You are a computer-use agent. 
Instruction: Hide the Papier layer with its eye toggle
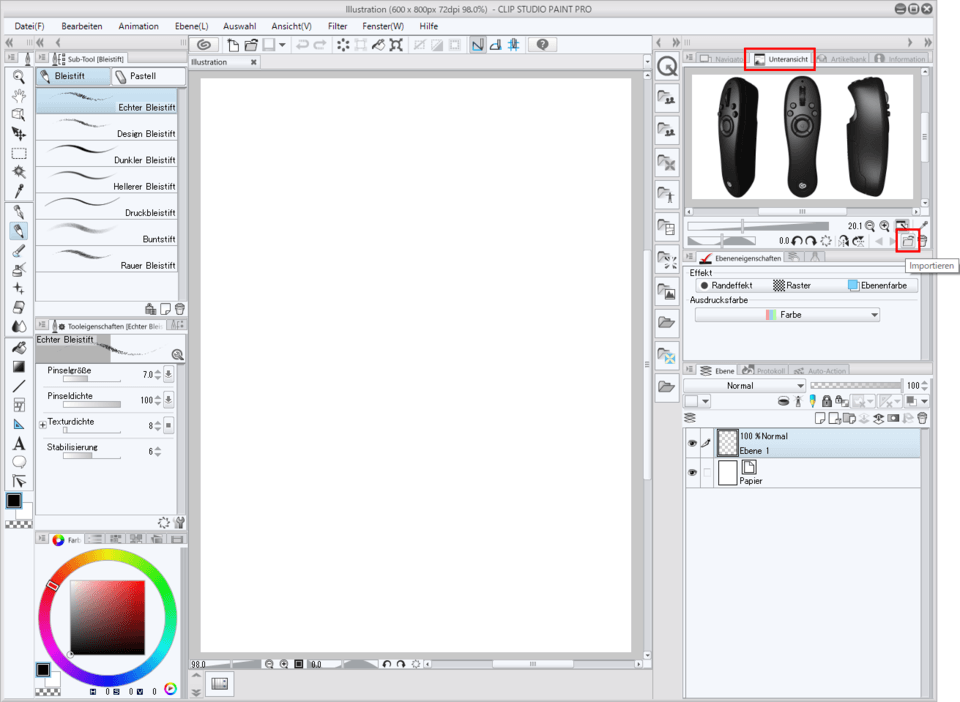(691, 472)
